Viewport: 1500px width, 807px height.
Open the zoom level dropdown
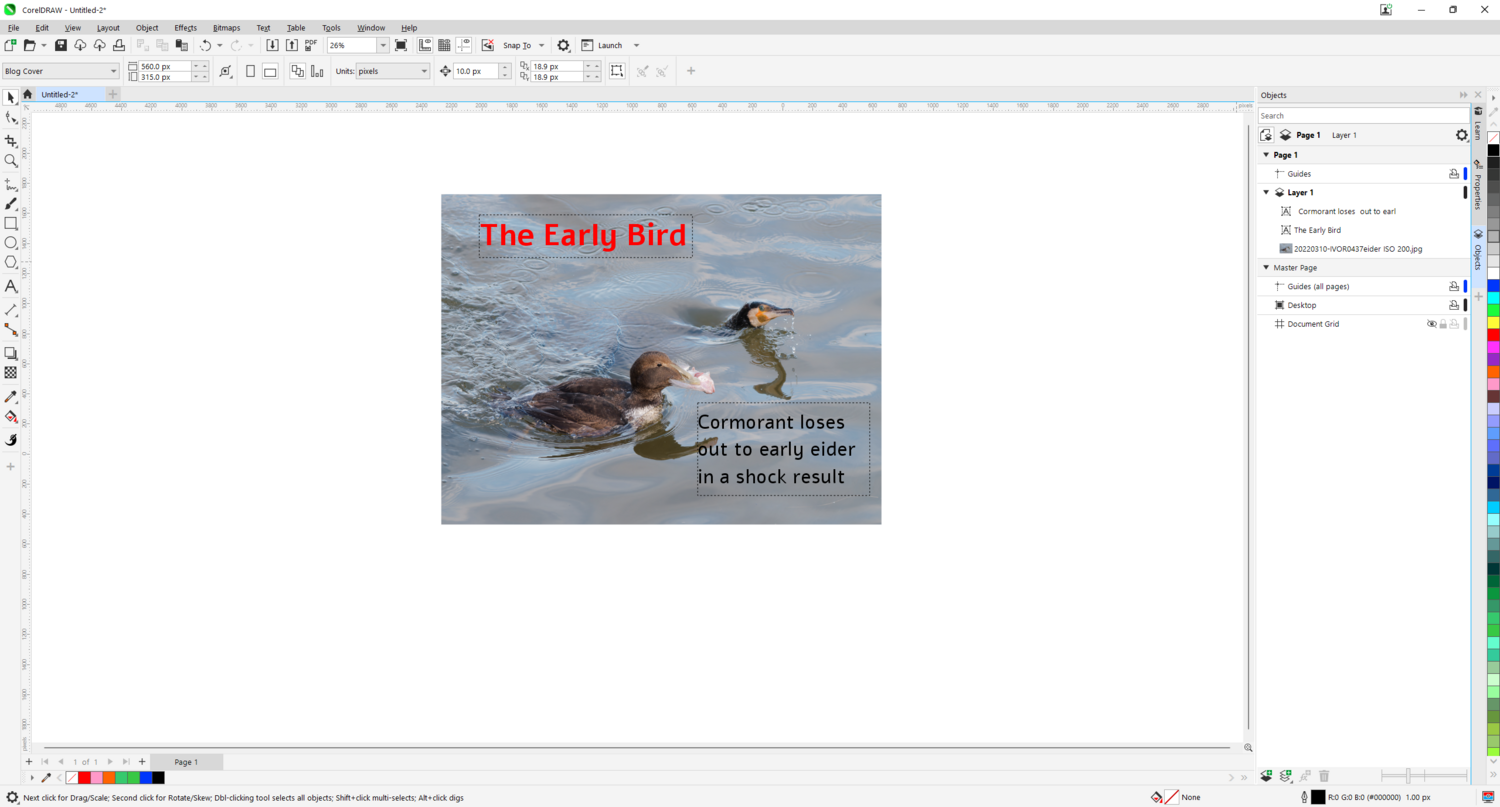point(383,46)
